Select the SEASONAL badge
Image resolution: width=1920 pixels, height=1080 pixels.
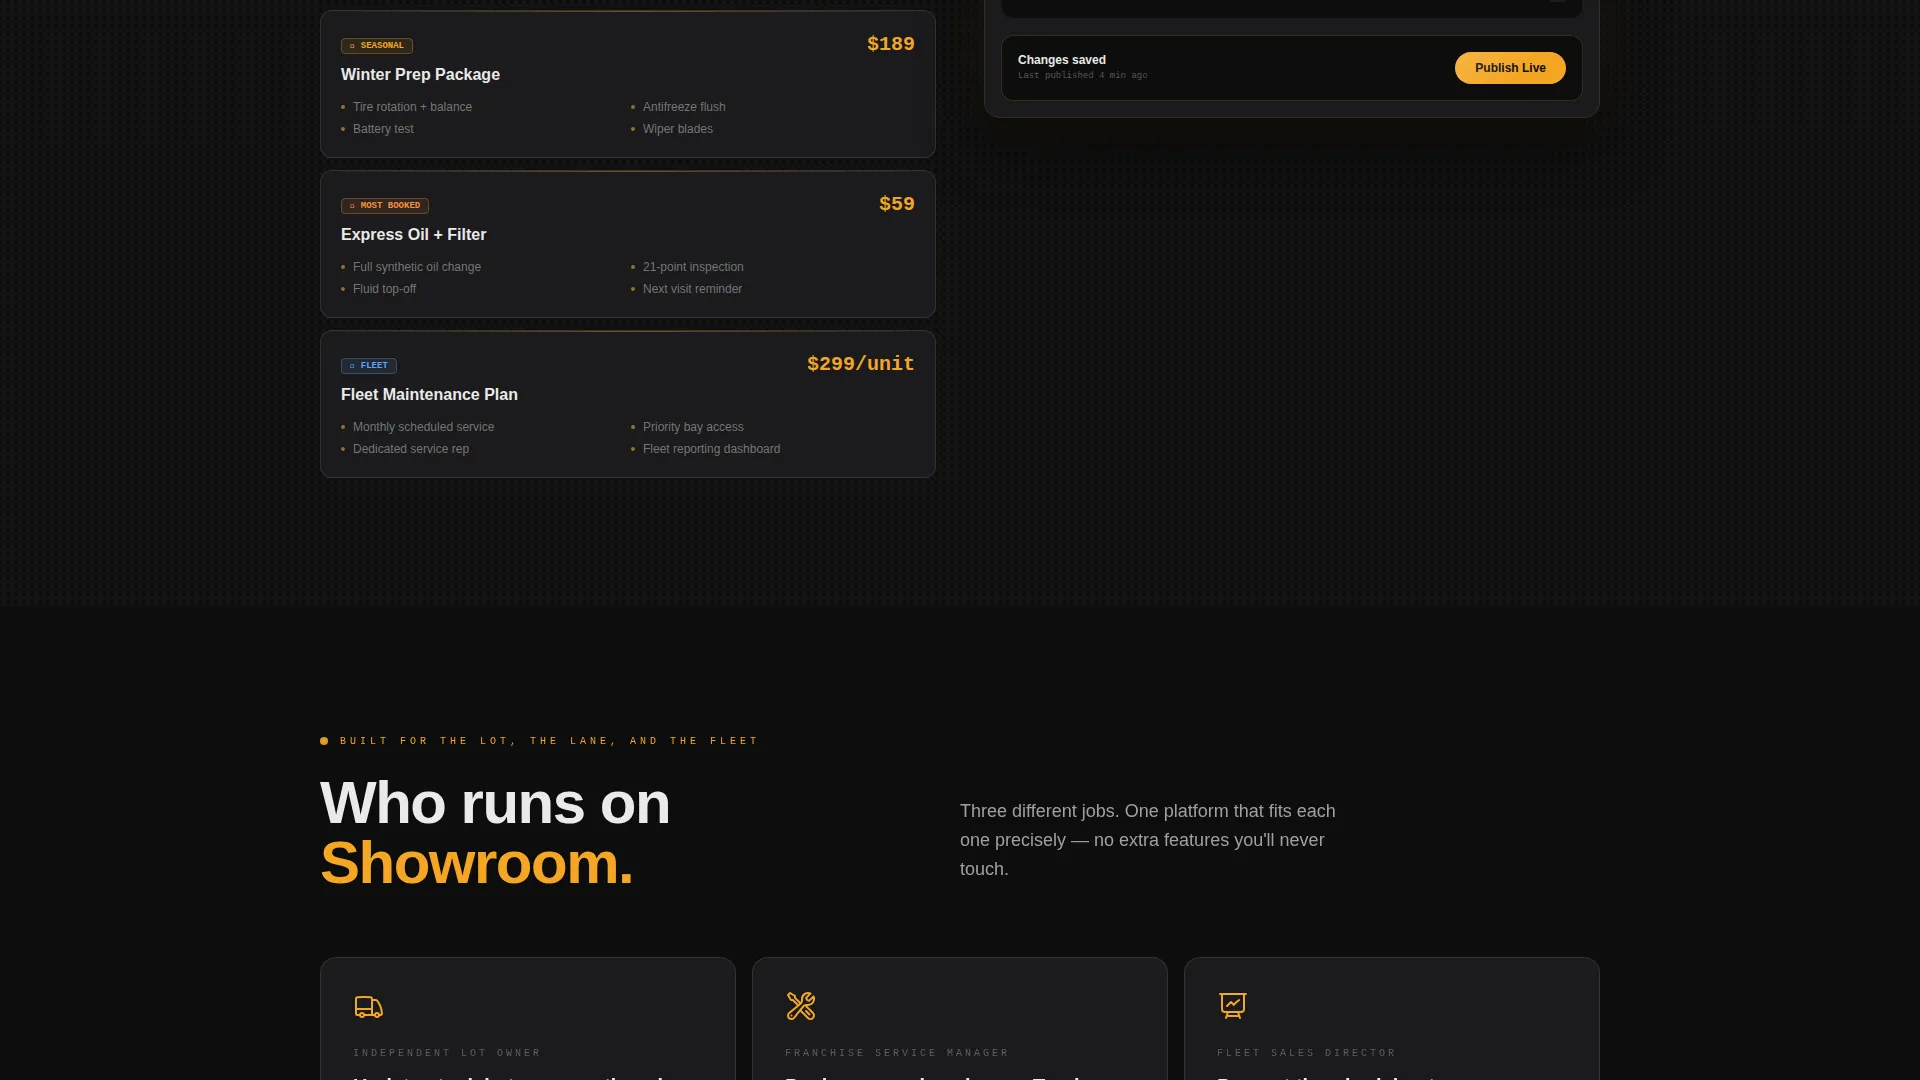[377, 46]
